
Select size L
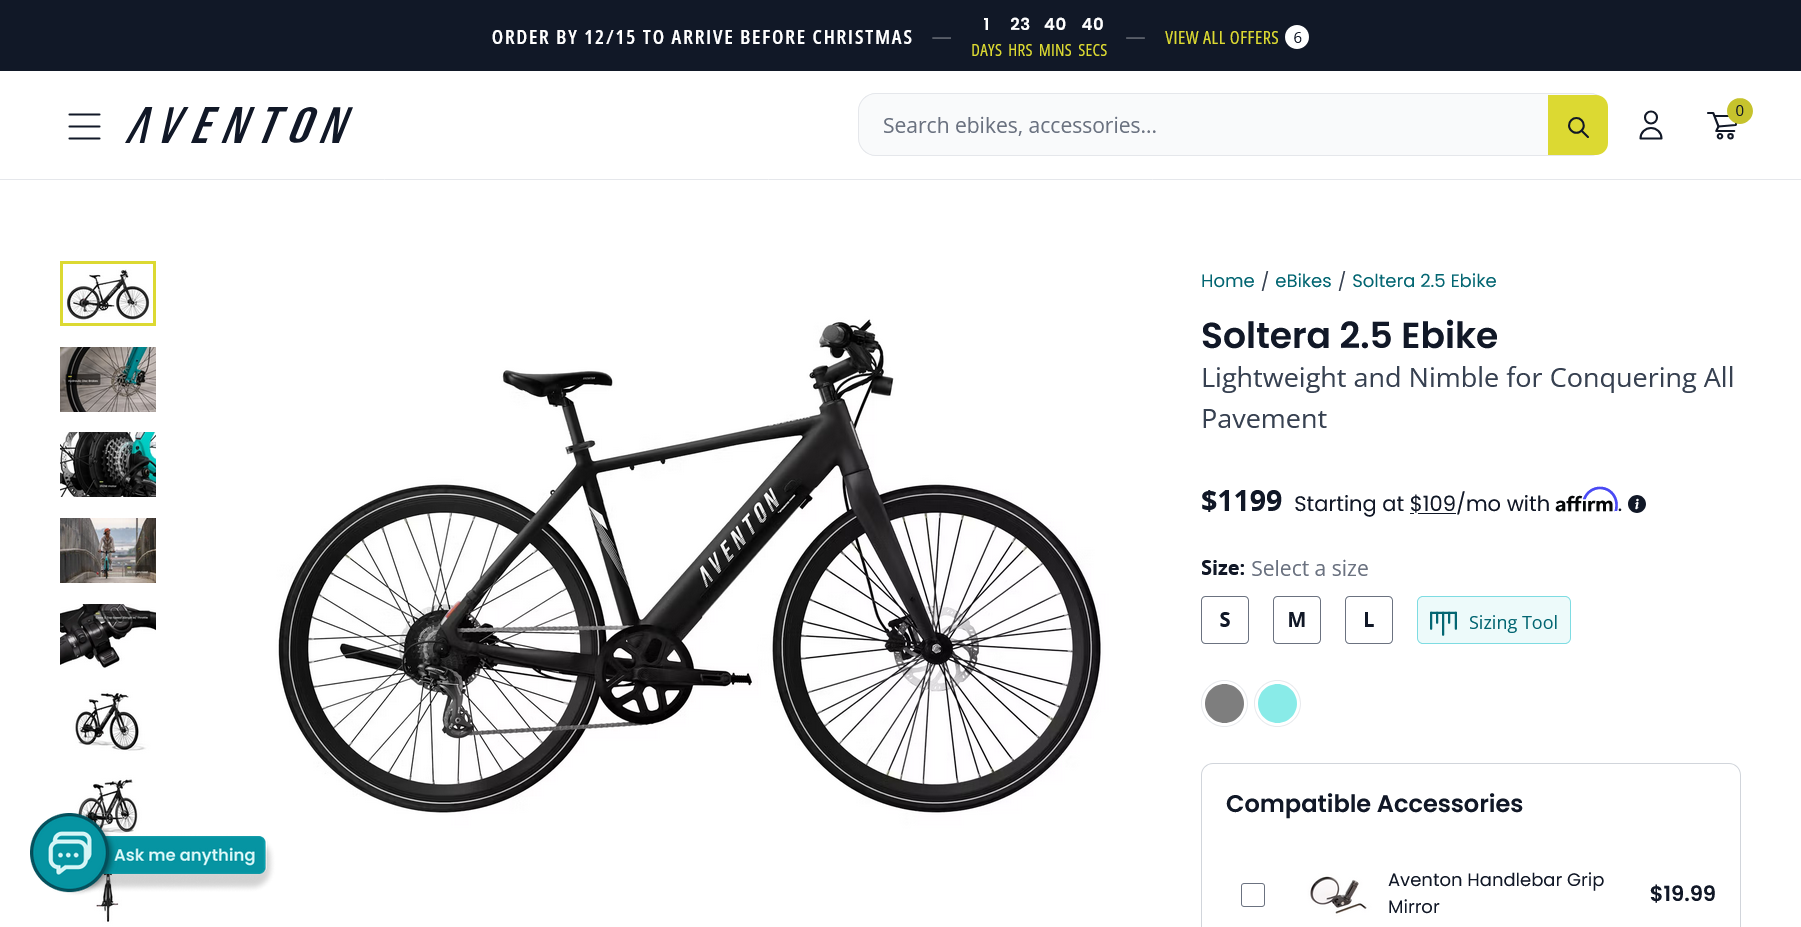click(x=1368, y=620)
